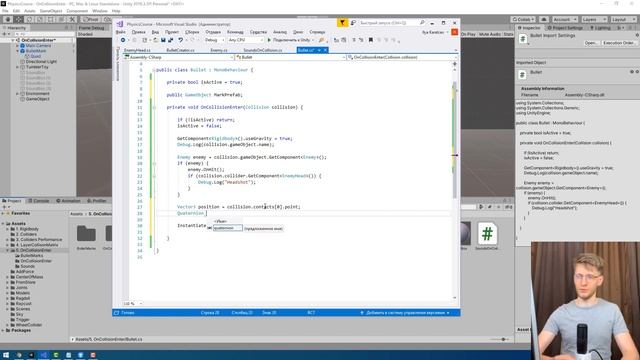
Task: Open the Assembly-CSharp project dropdown
Action: point(179,58)
